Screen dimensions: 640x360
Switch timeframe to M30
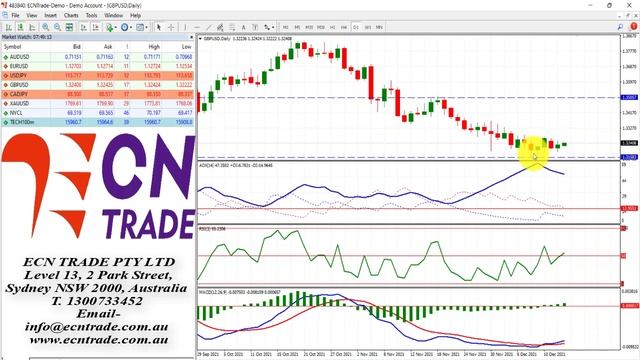pyautogui.click(x=321, y=27)
